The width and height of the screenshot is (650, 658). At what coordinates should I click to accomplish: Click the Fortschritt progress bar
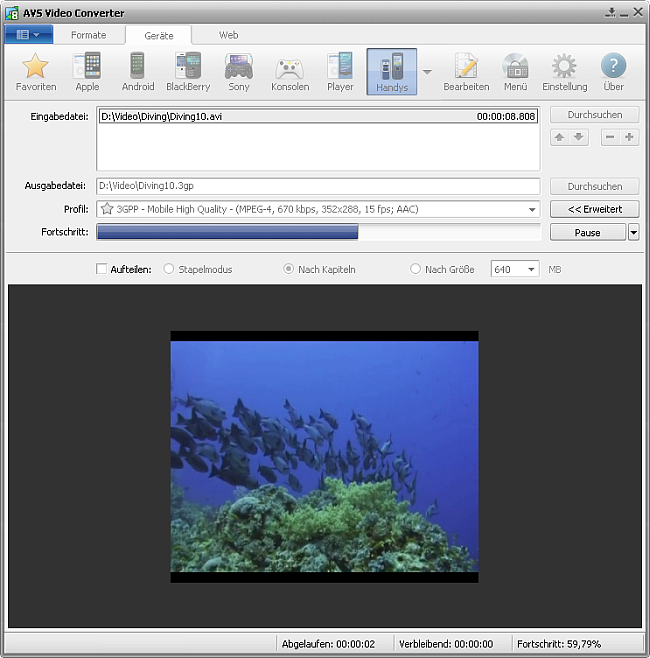coord(318,232)
